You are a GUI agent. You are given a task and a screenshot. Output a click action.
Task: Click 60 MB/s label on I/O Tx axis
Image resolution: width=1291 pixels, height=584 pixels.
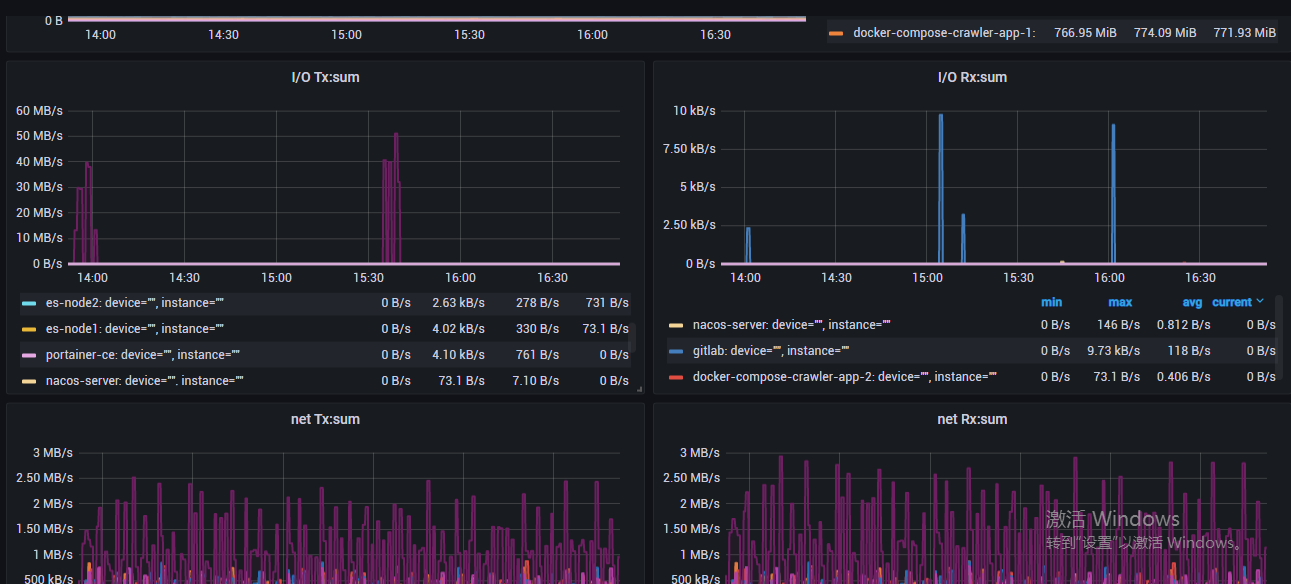point(39,110)
